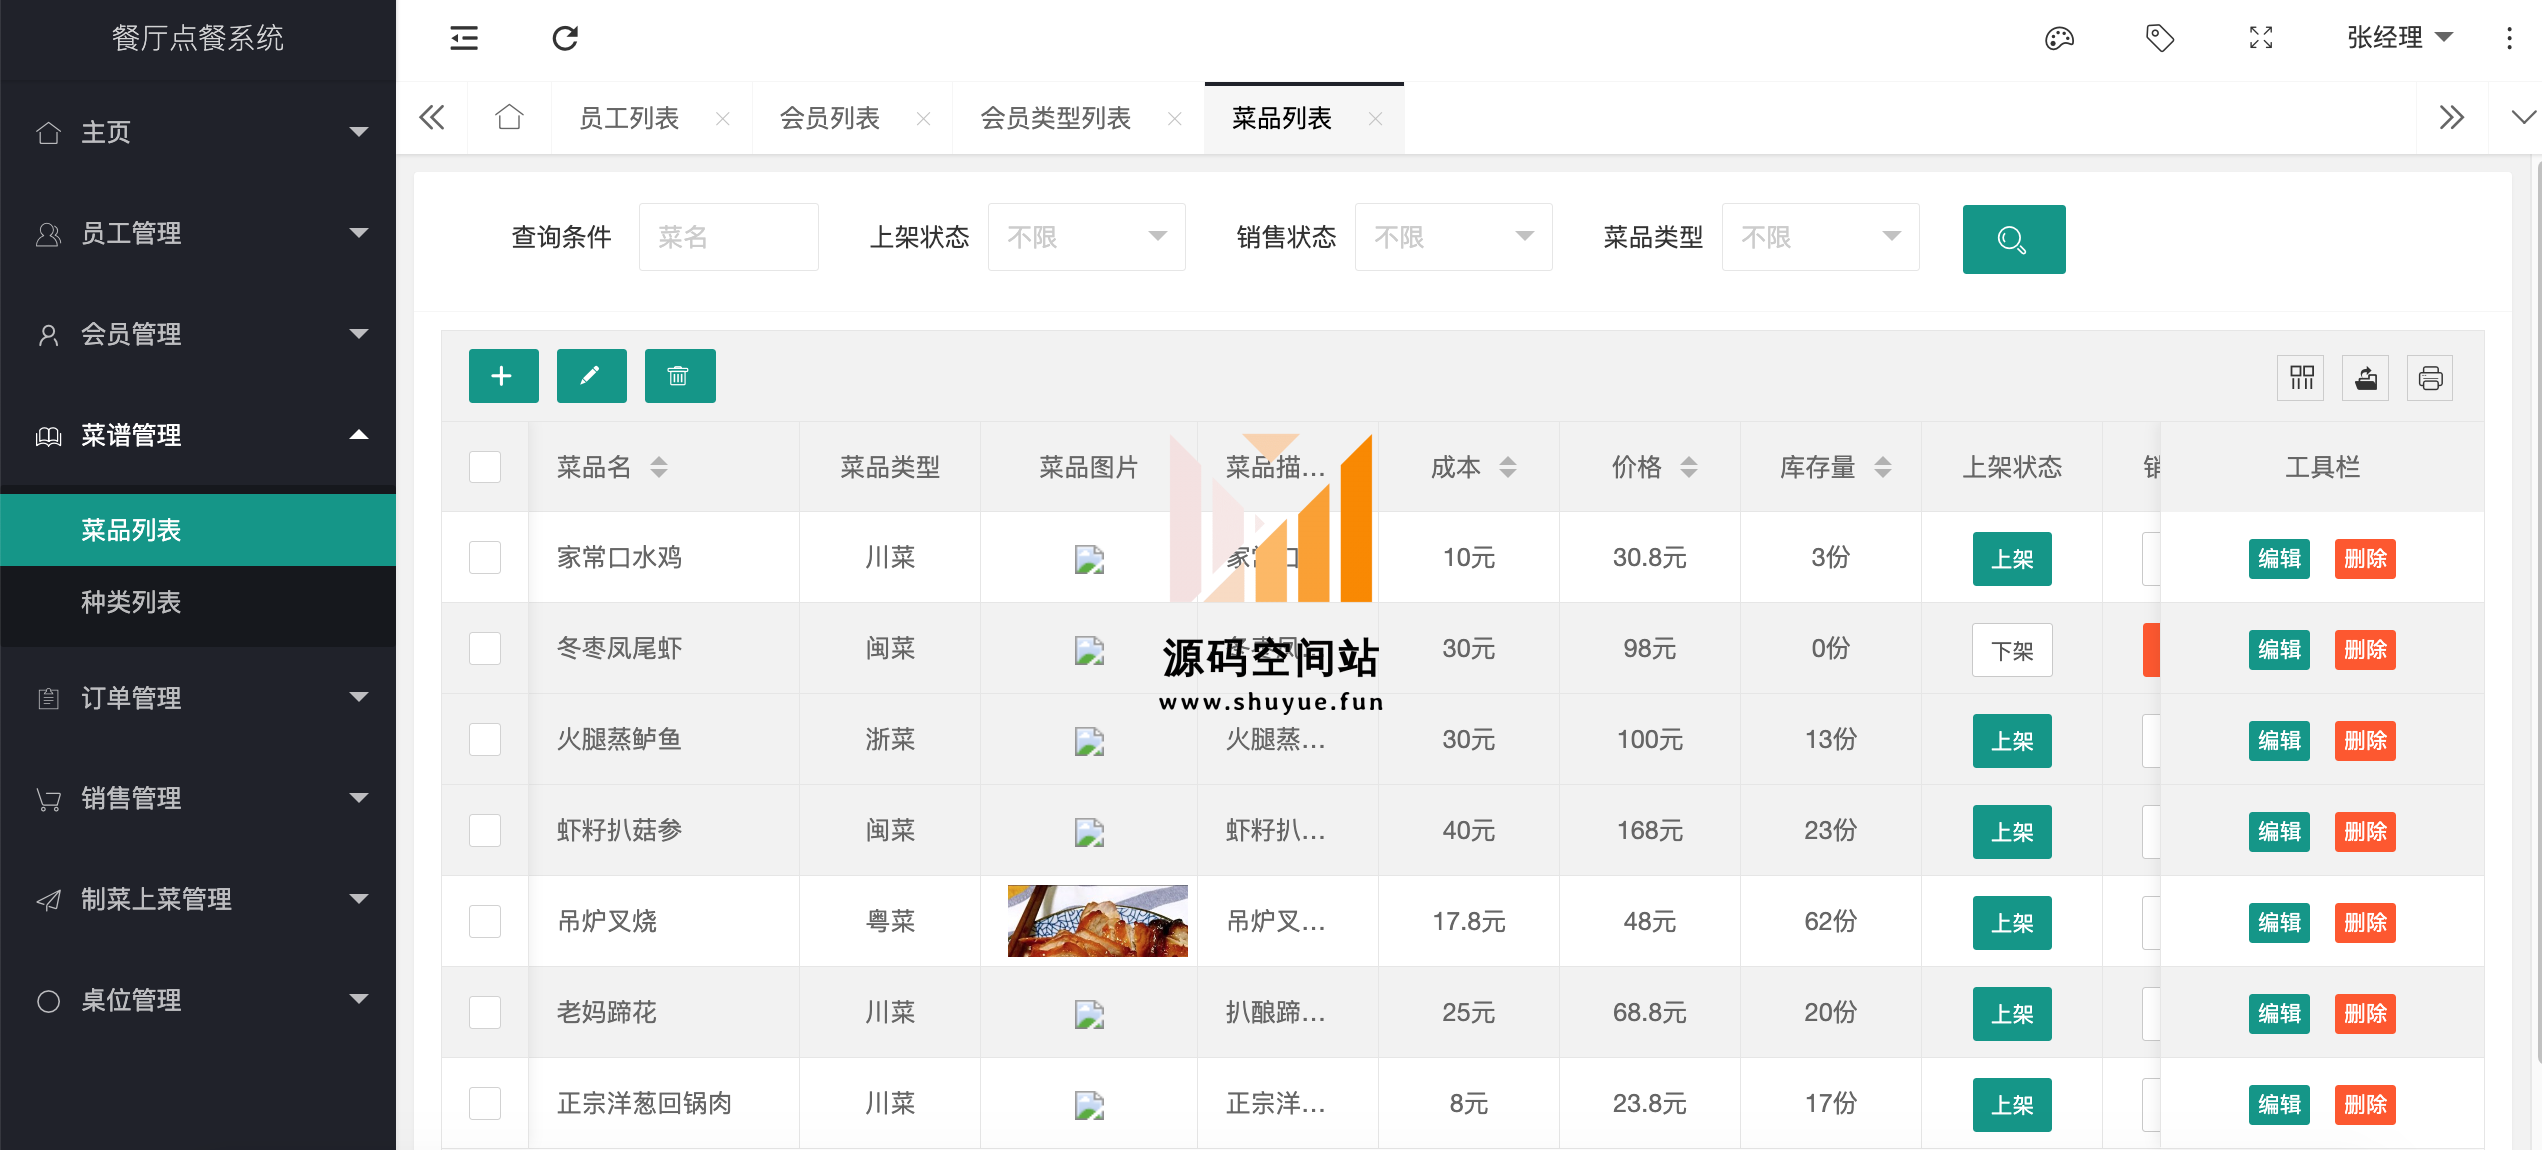
Task: Check the 吊炉叉烧 row checkbox
Action: pos(485,922)
